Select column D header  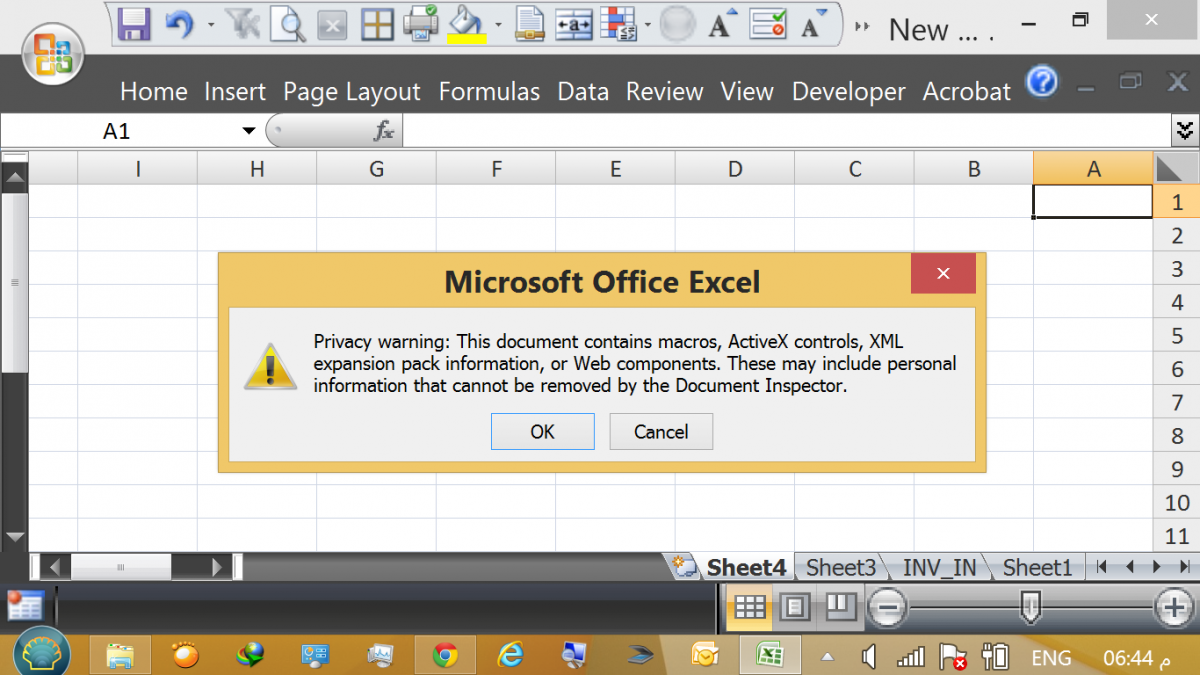click(735, 169)
